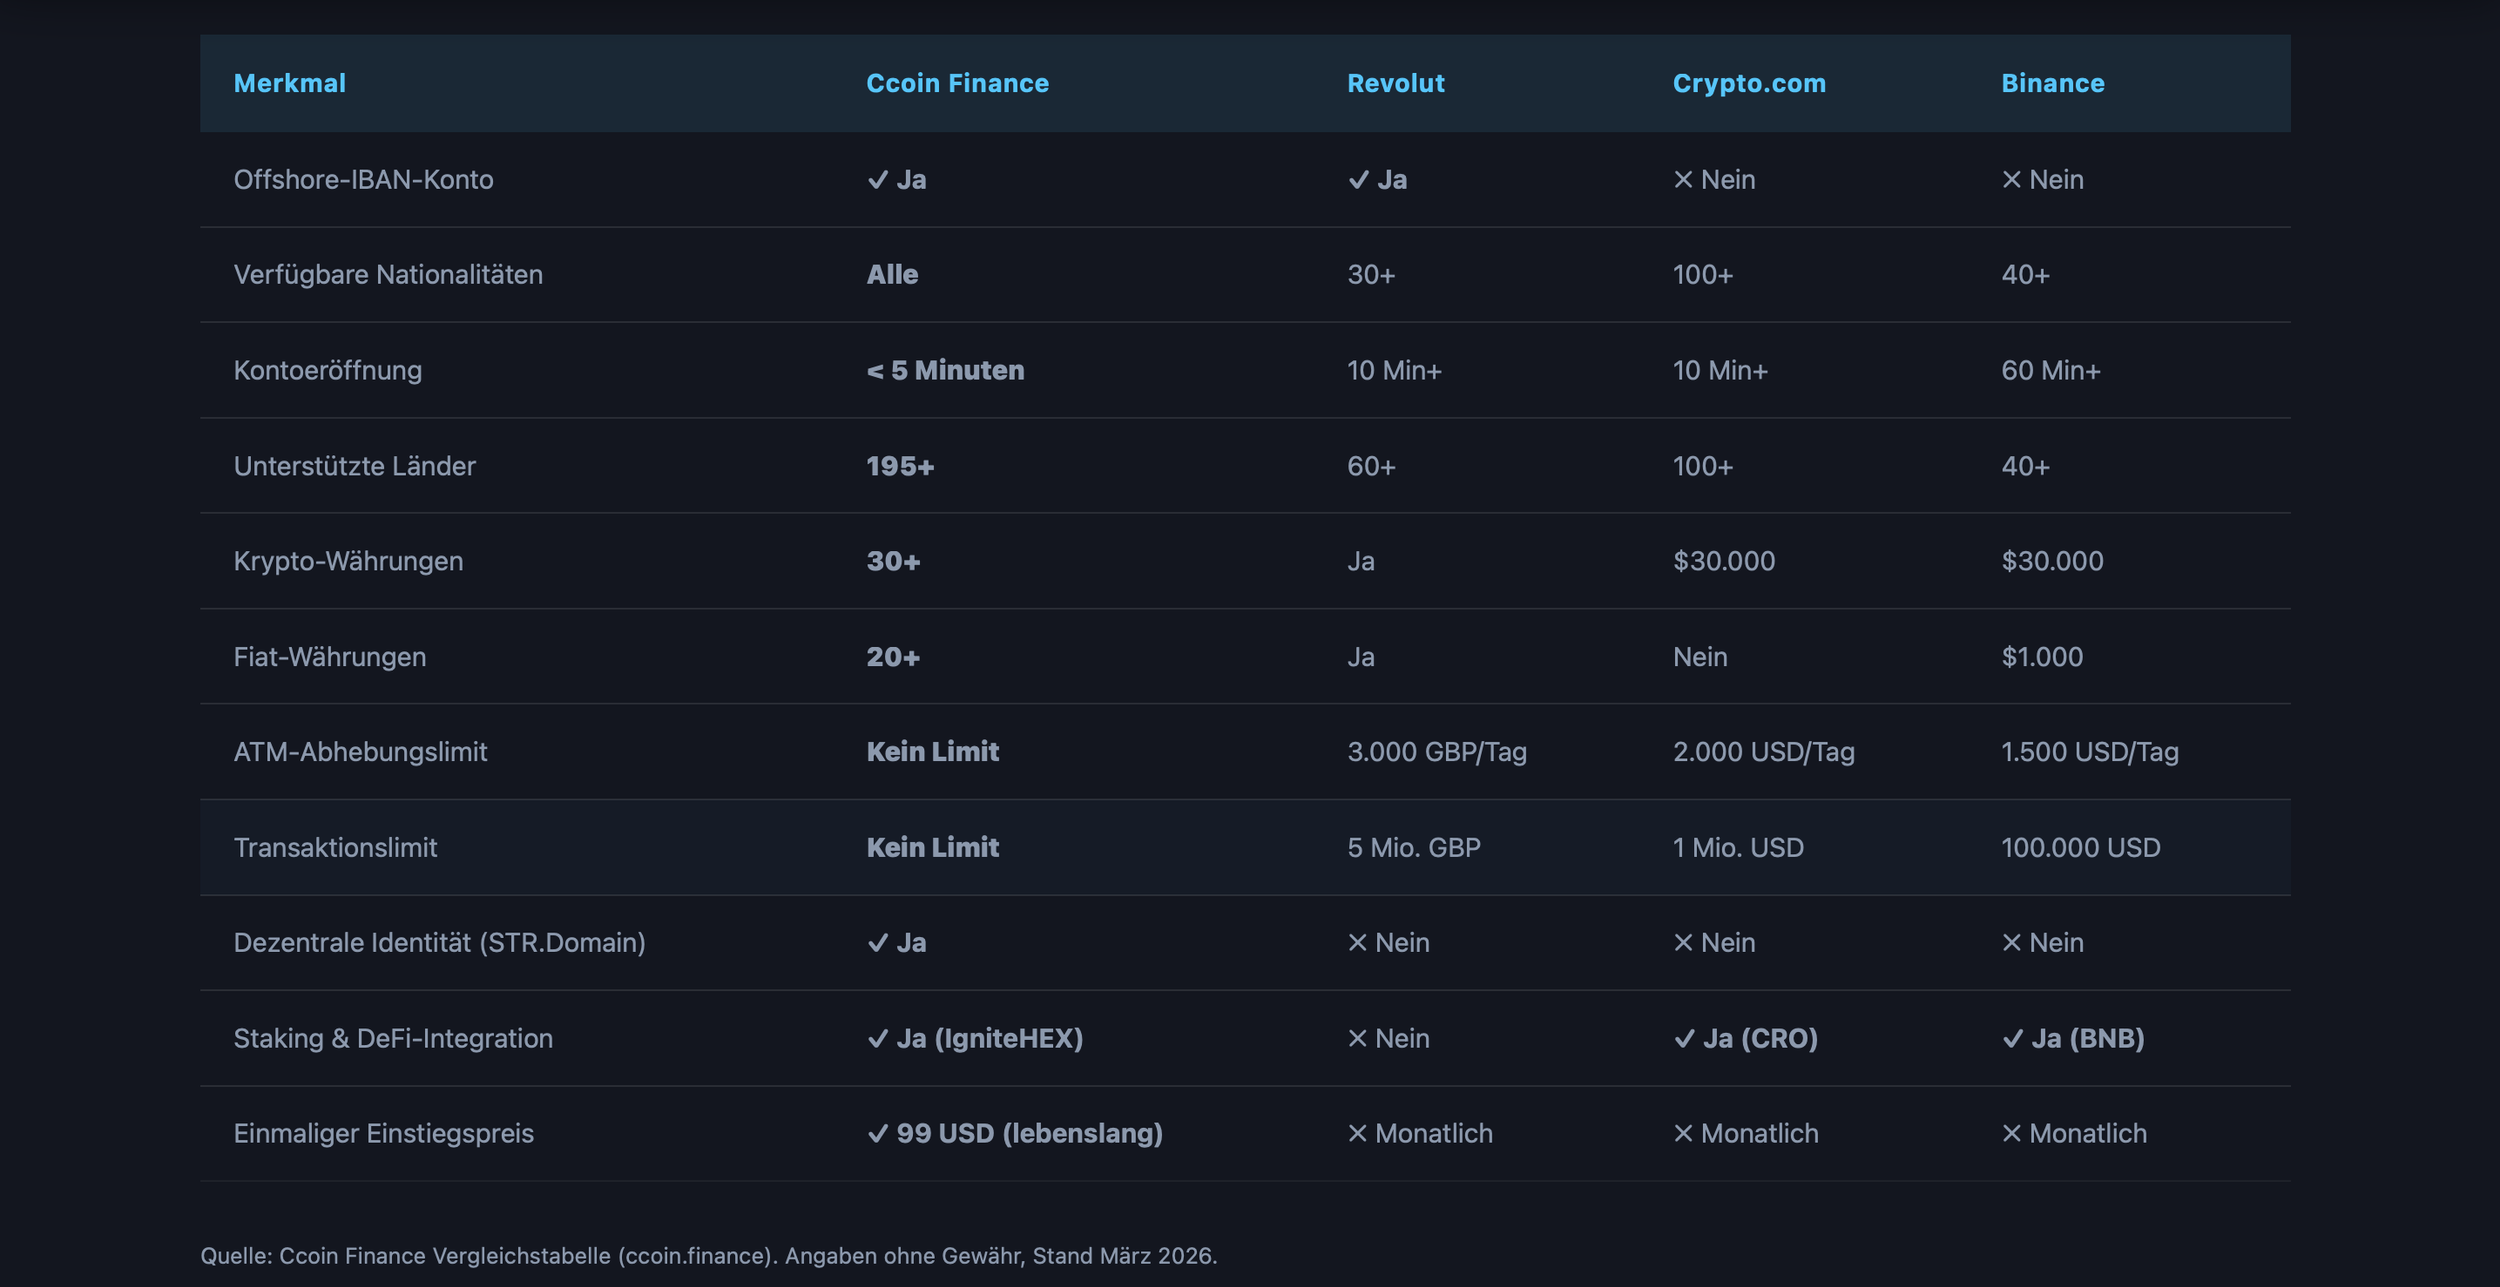Viewport: 2500px width, 1287px height.
Task: Click the Ccoin checkmark for Dezentrale Identität
Action: pos(877,943)
